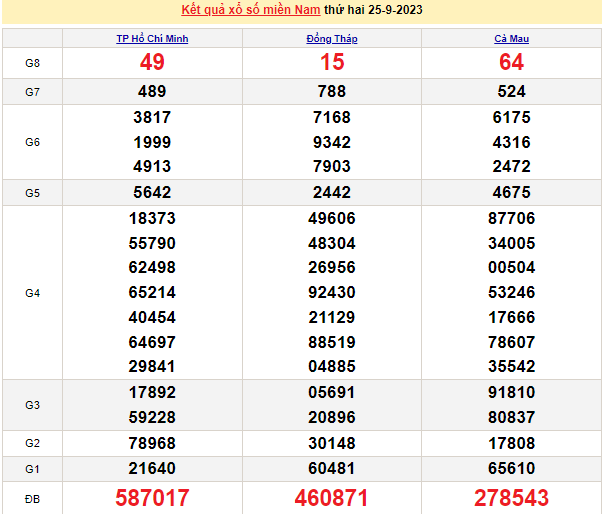Select red G8 number 15
604x514 pixels.
[332, 62]
